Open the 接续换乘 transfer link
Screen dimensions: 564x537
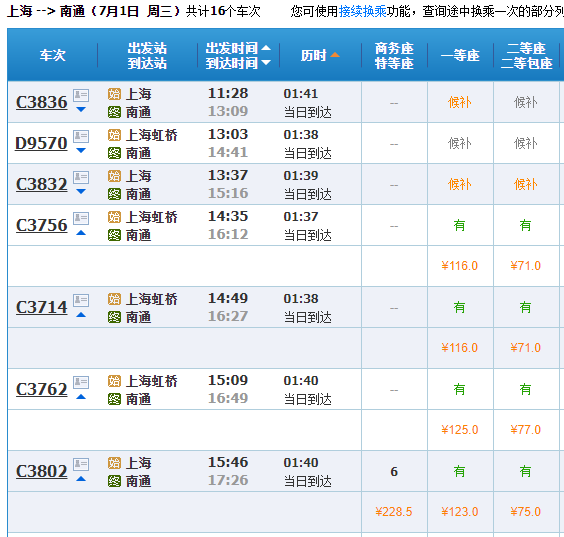[363, 12]
